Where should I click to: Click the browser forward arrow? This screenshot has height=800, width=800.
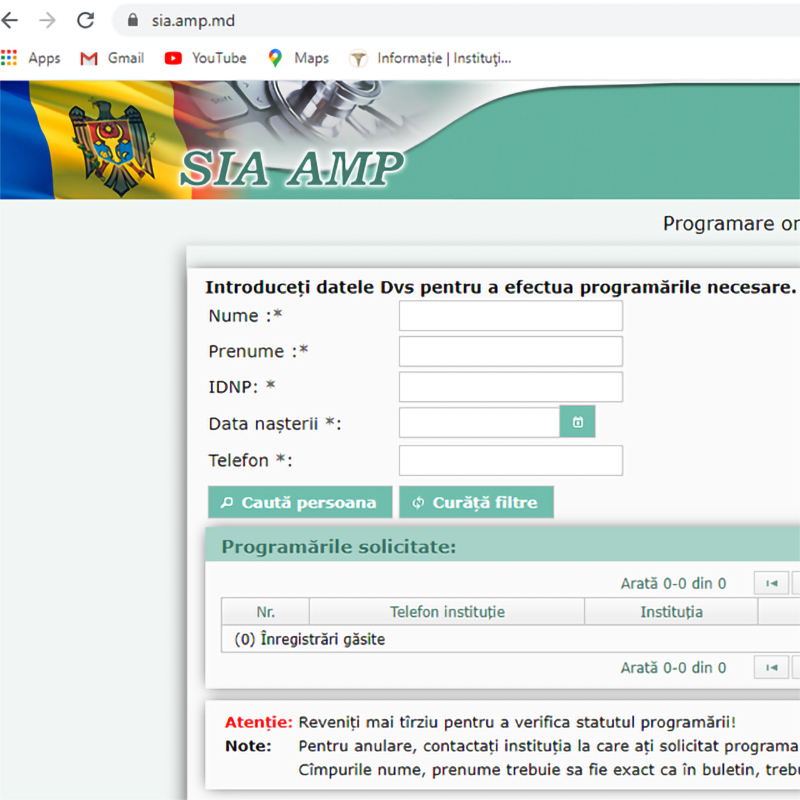point(47,20)
